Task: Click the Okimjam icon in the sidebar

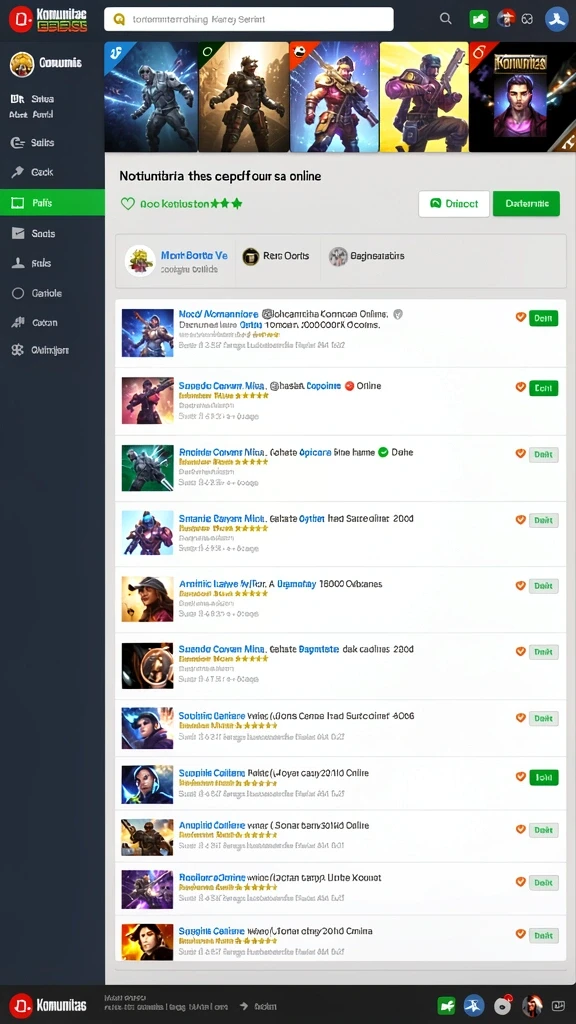Action: point(18,350)
